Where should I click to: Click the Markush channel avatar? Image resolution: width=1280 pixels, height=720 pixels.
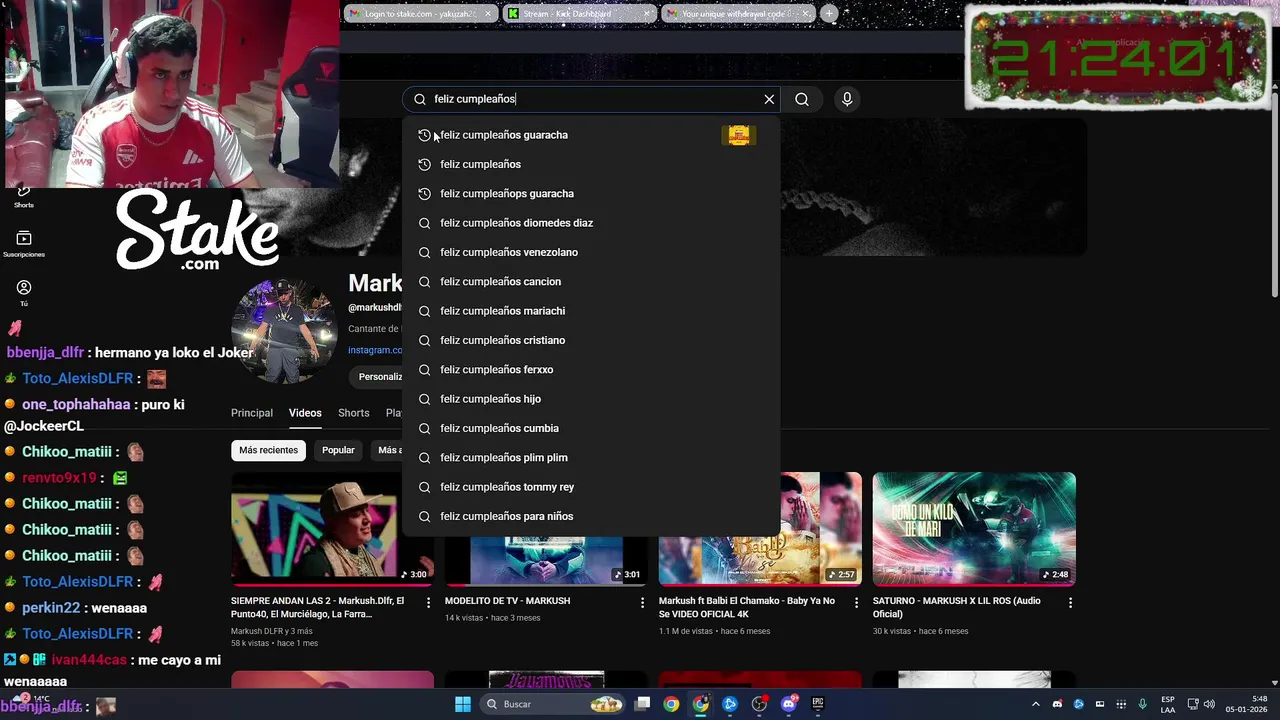click(x=284, y=331)
